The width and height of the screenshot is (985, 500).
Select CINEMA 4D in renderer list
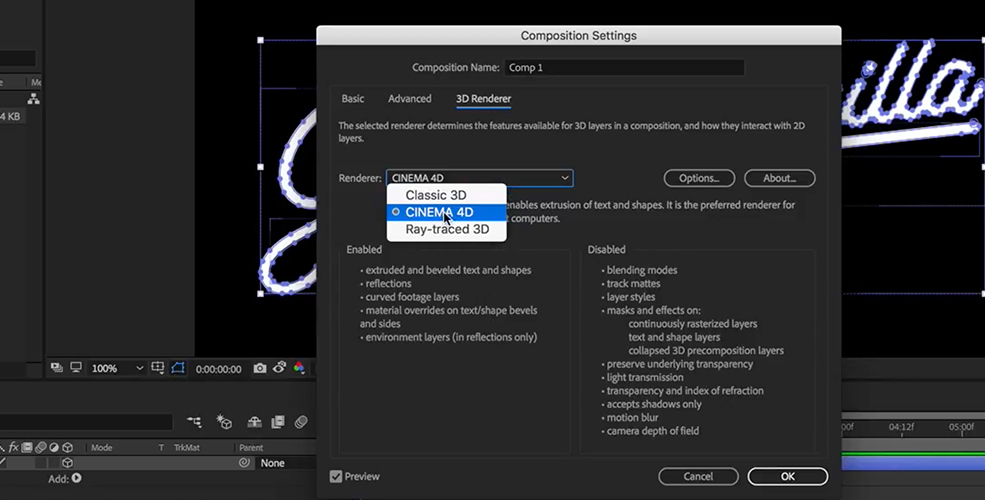[x=447, y=212]
